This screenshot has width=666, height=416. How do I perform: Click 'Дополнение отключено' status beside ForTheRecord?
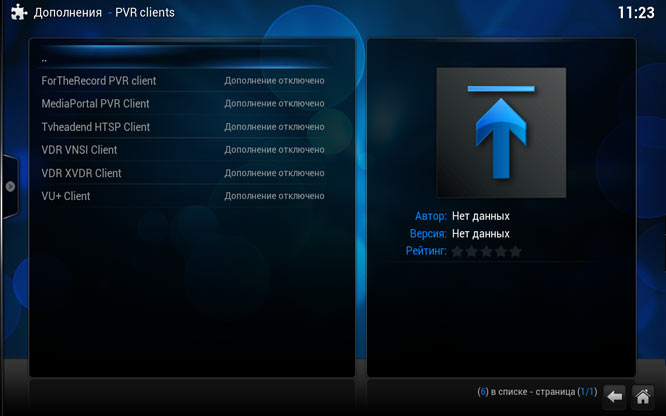[x=274, y=81]
